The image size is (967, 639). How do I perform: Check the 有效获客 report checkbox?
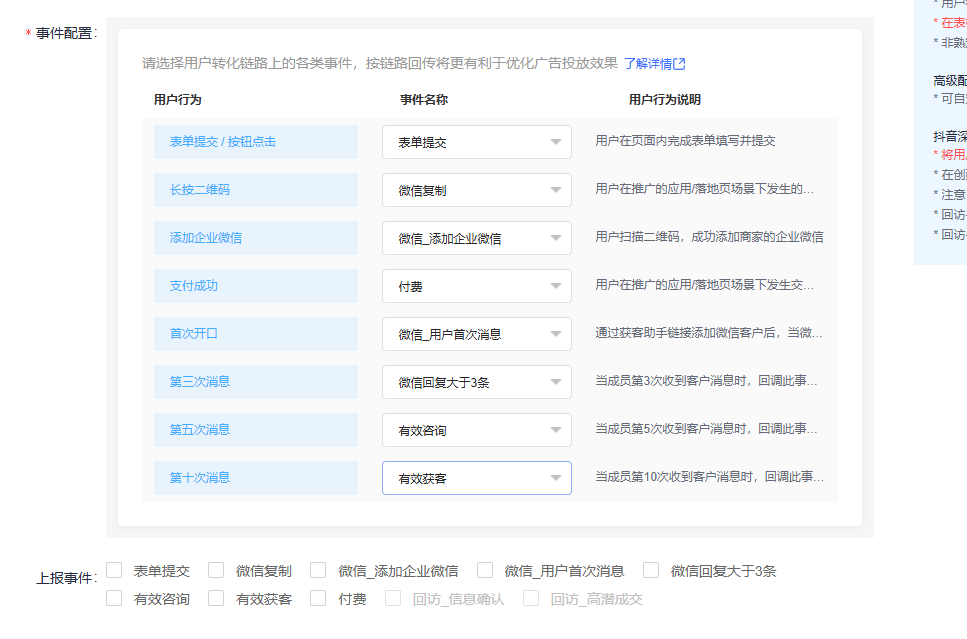(x=216, y=598)
